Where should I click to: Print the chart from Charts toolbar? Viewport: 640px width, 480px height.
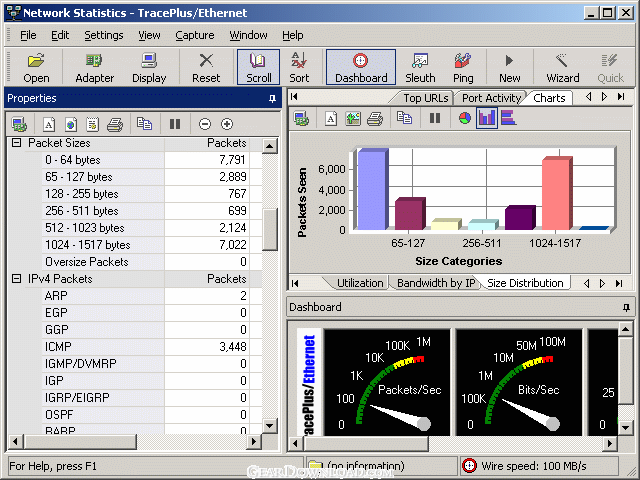375,119
